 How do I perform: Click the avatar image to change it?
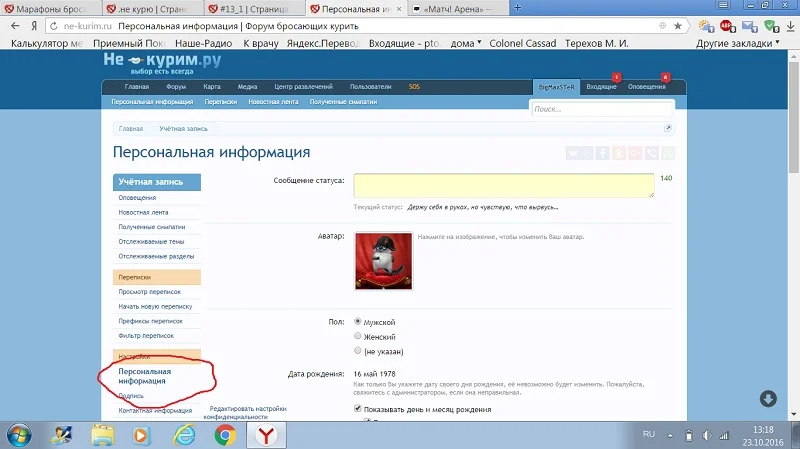pyautogui.click(x=384, y=261)
